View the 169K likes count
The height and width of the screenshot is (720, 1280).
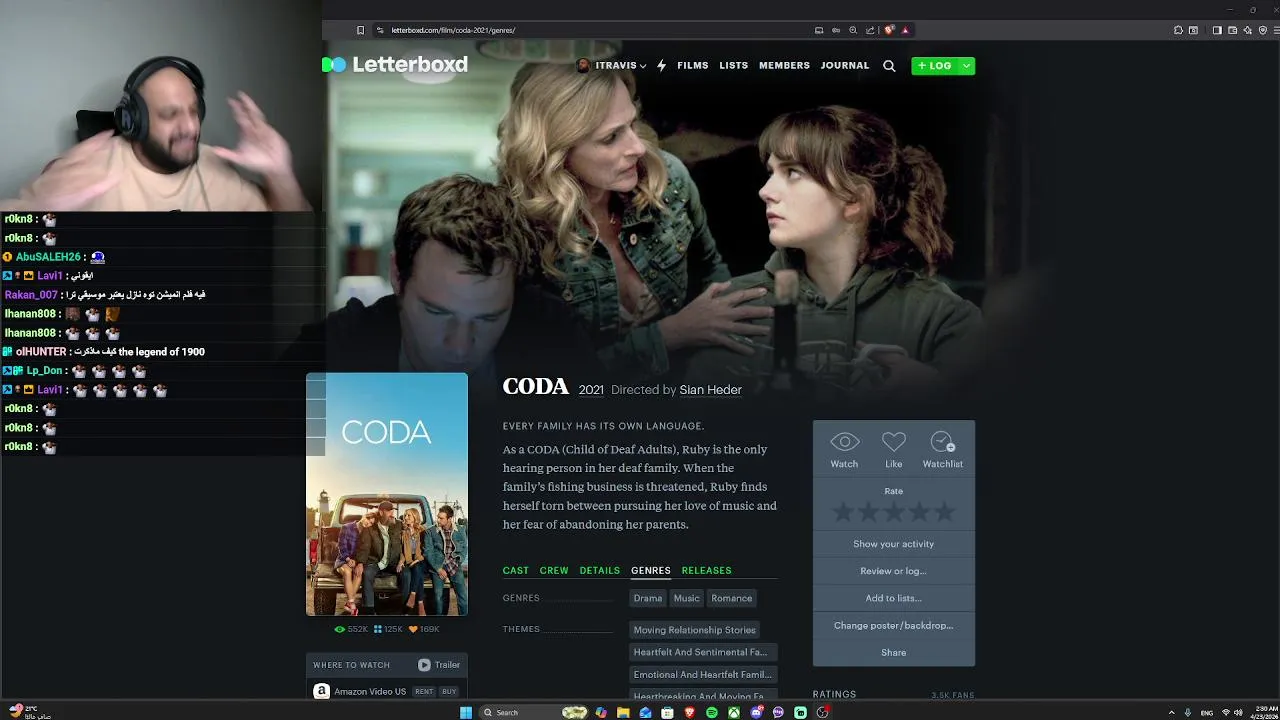tap(424, 629)
